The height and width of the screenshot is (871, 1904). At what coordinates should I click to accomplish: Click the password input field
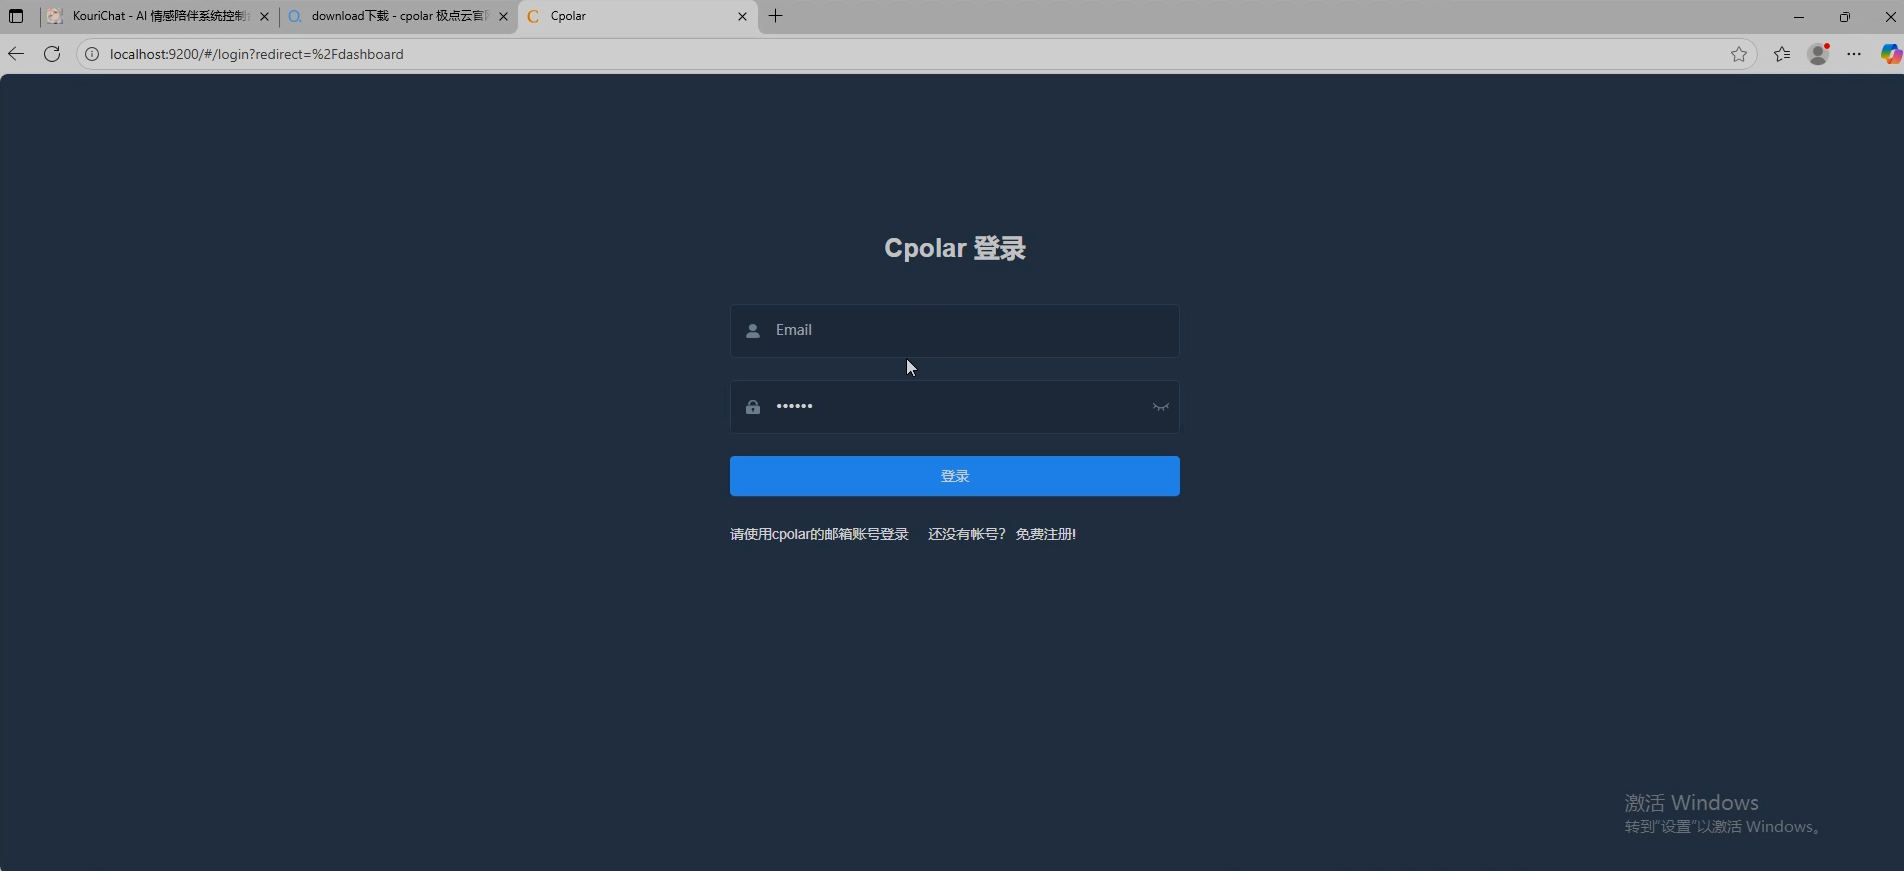point(954,407)
